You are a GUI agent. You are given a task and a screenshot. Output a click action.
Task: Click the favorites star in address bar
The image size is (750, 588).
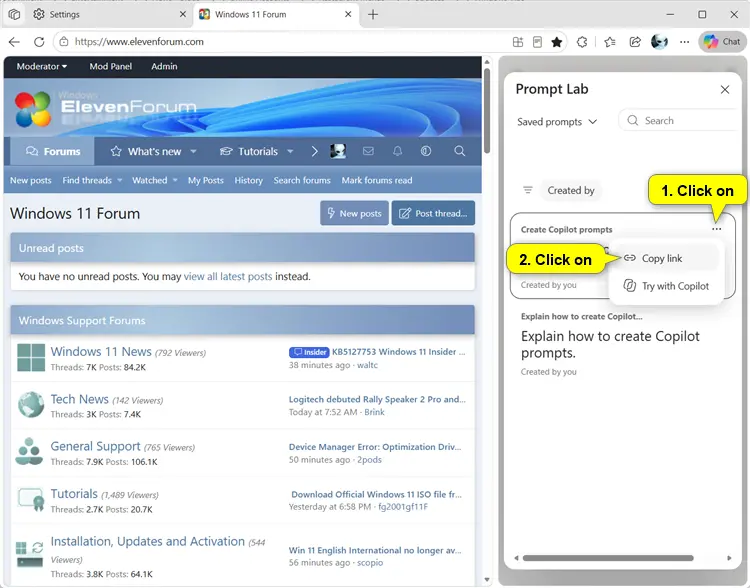[556, 42]
